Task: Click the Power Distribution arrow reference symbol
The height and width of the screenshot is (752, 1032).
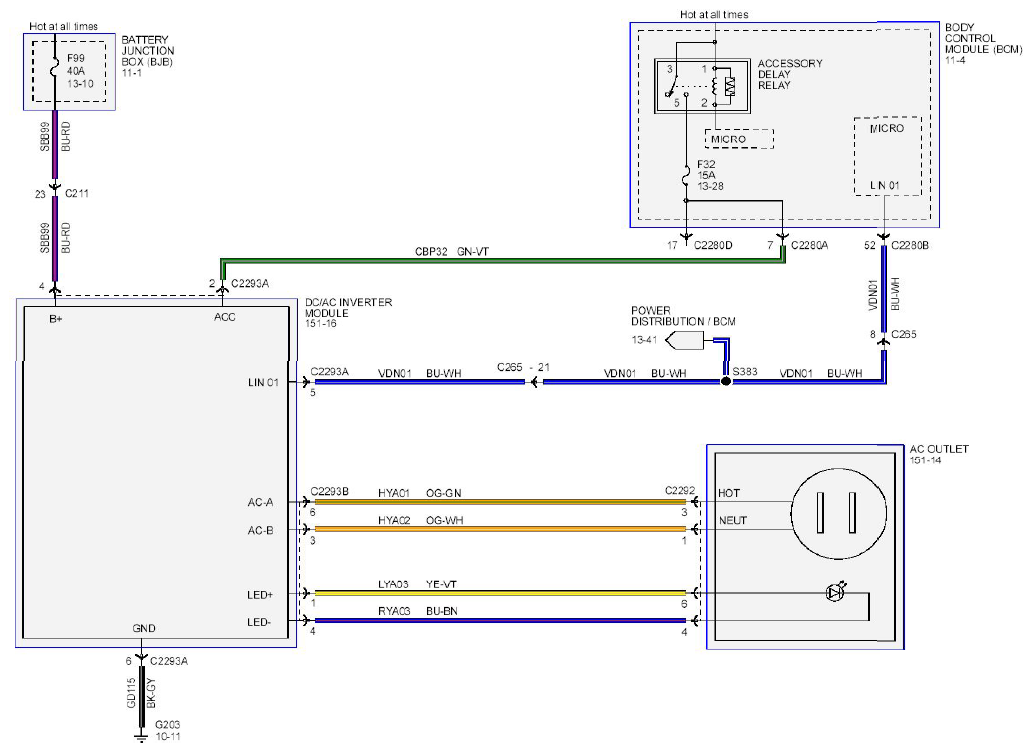Action: [x=684, y=341]
